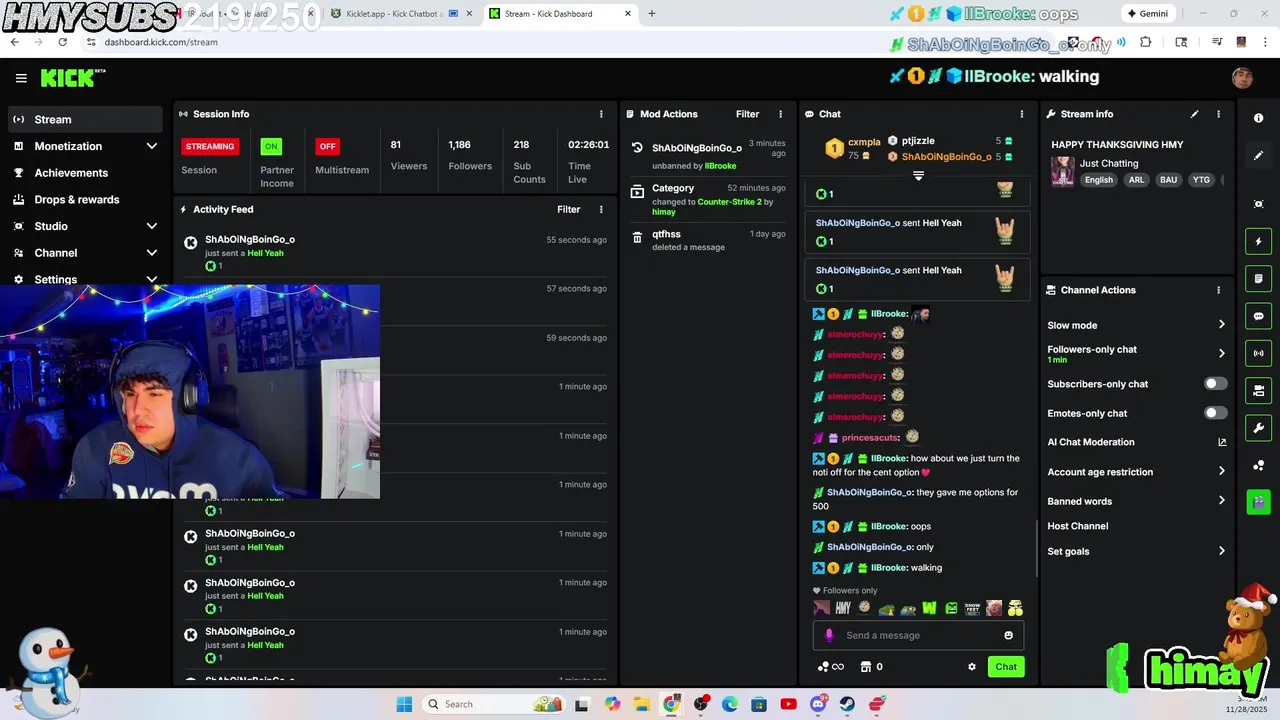Image resolution: width=1280 pixels, height=720 pixels.
Task: Open the Discord app from the taskbar
Action: pos(818,704)
